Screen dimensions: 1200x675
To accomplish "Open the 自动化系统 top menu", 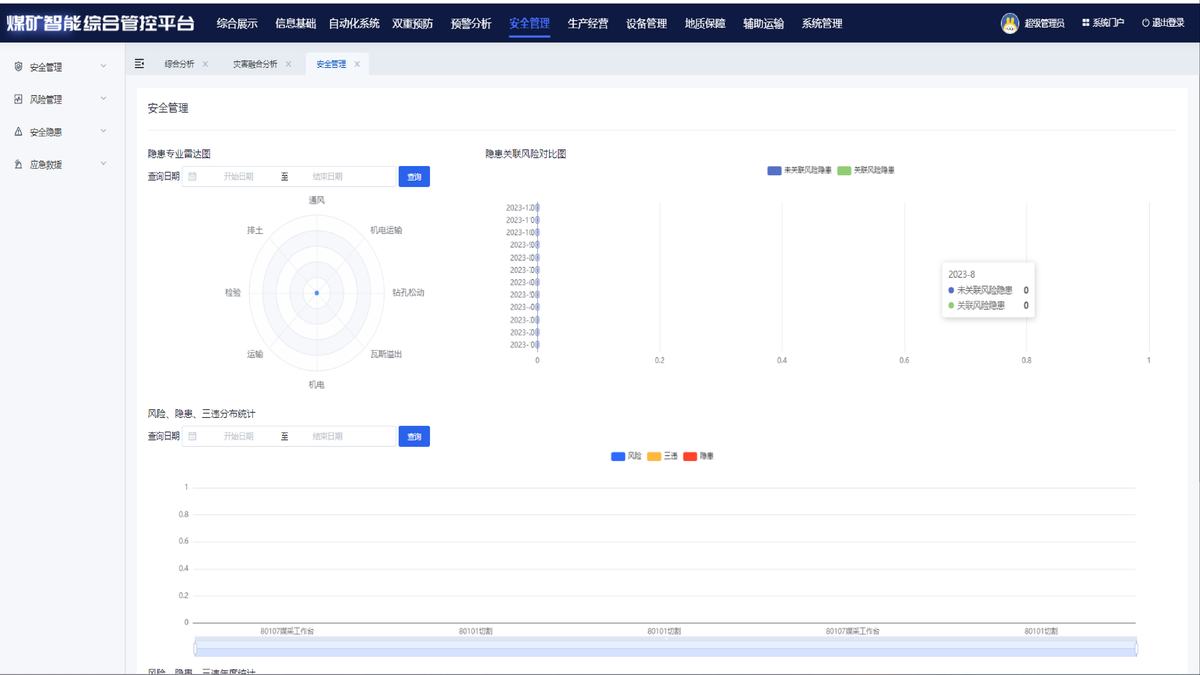I will [354, 23].
